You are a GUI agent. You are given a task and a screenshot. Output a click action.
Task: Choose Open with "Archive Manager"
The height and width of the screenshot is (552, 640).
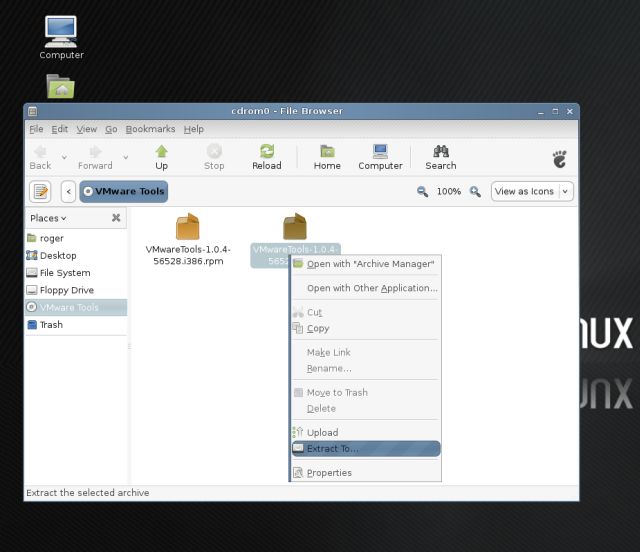click(x=366, y=264)
